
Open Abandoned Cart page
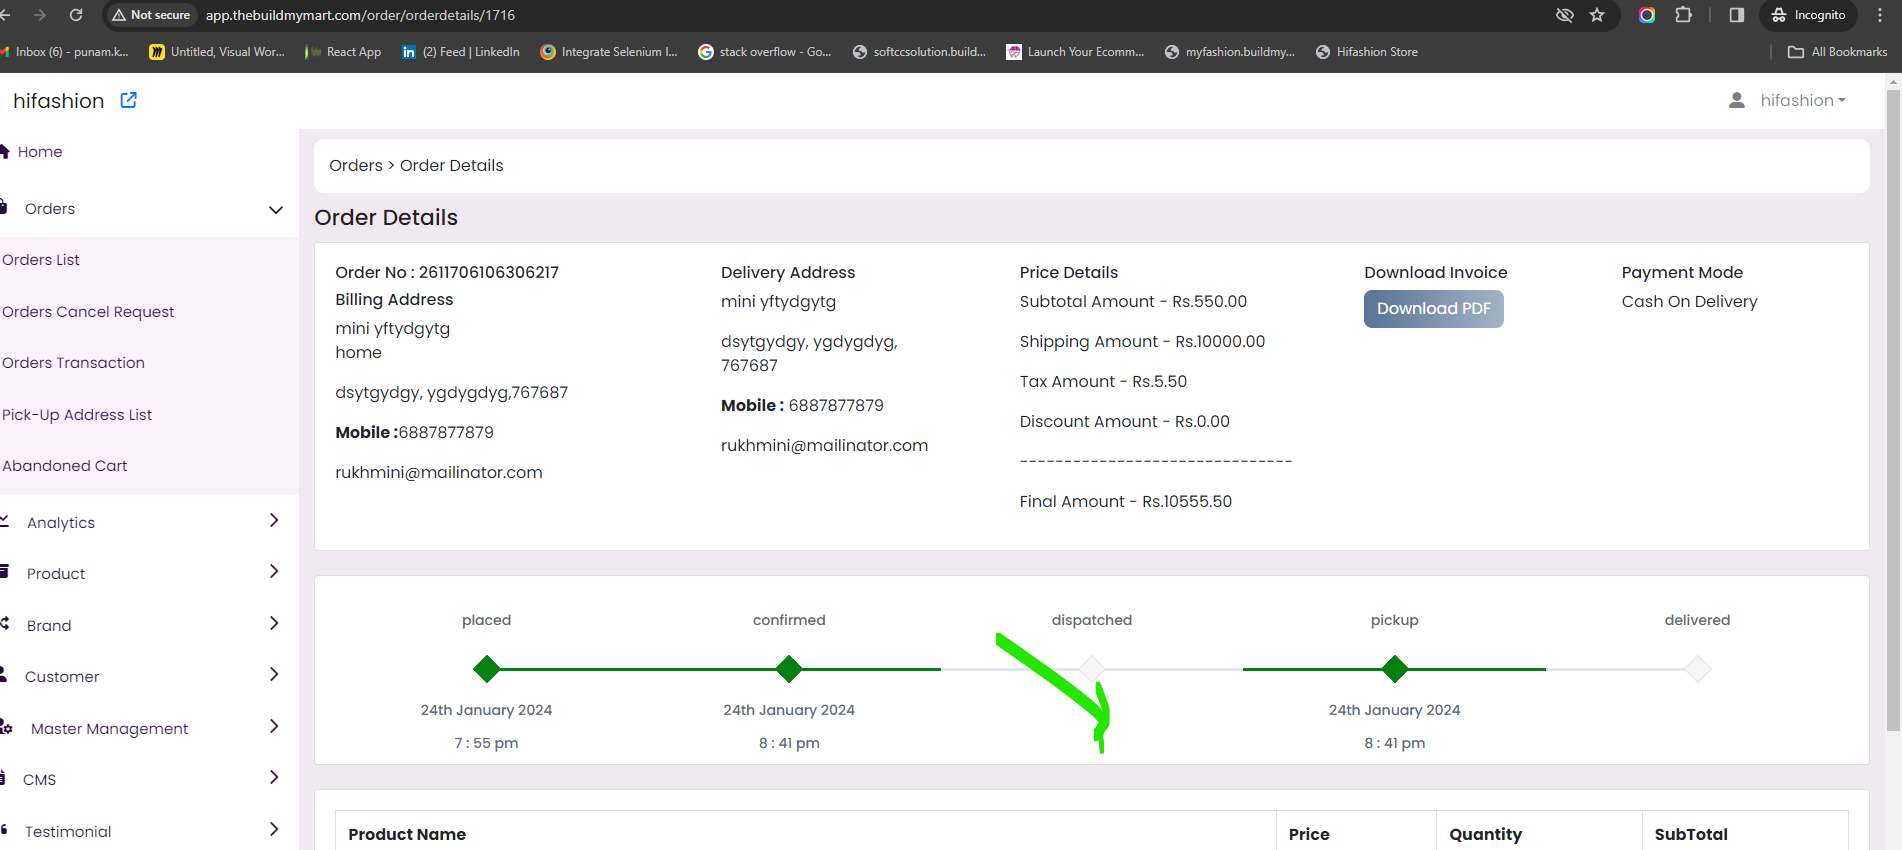pyautogui.click(x=65, y=466)
